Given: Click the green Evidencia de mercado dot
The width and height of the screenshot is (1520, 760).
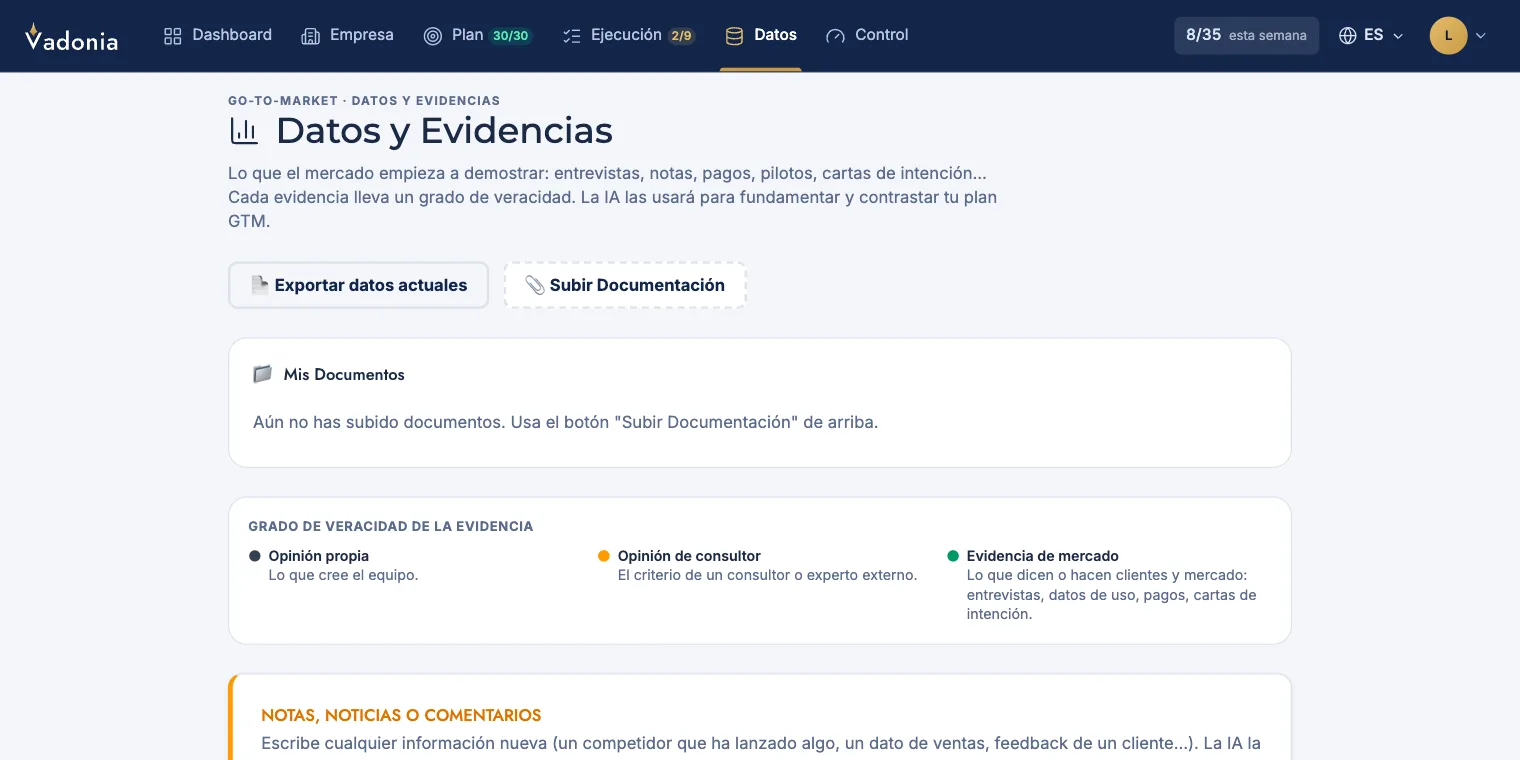Looking at the screenshot, I should point(953,556).
